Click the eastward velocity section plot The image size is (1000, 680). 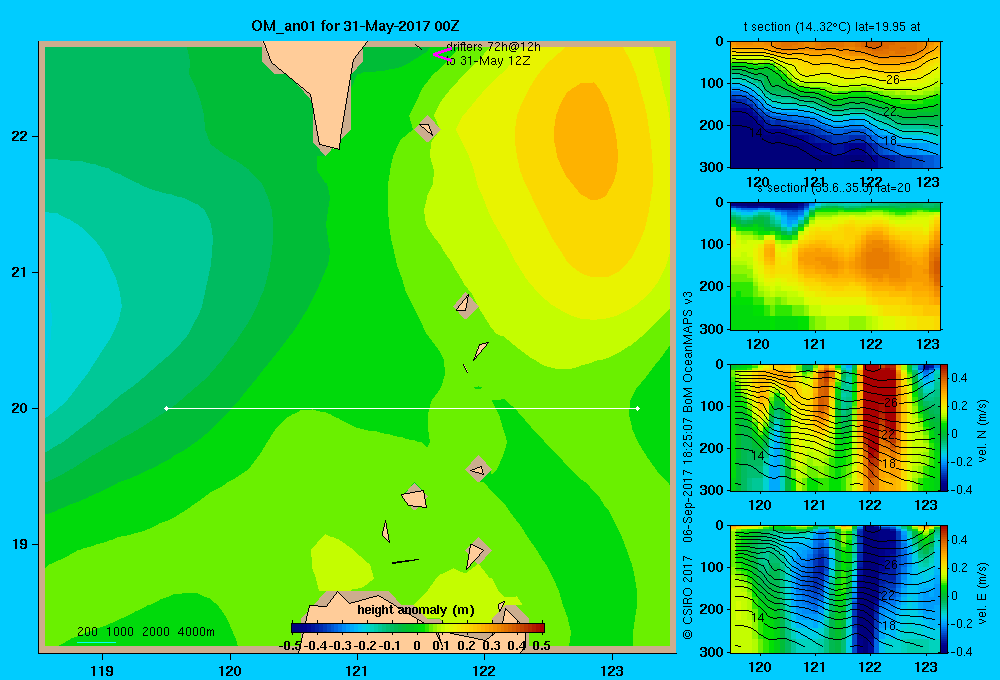835,589
